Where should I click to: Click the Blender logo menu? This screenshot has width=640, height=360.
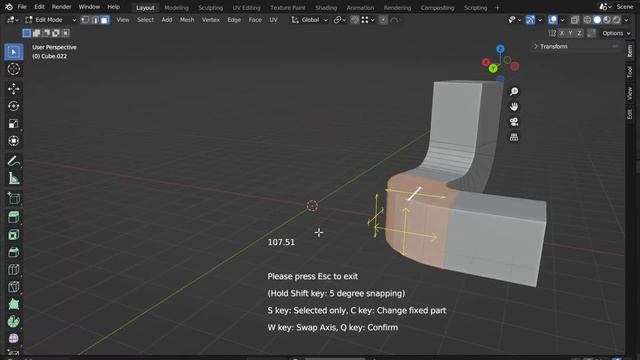(x=9, y=7)
